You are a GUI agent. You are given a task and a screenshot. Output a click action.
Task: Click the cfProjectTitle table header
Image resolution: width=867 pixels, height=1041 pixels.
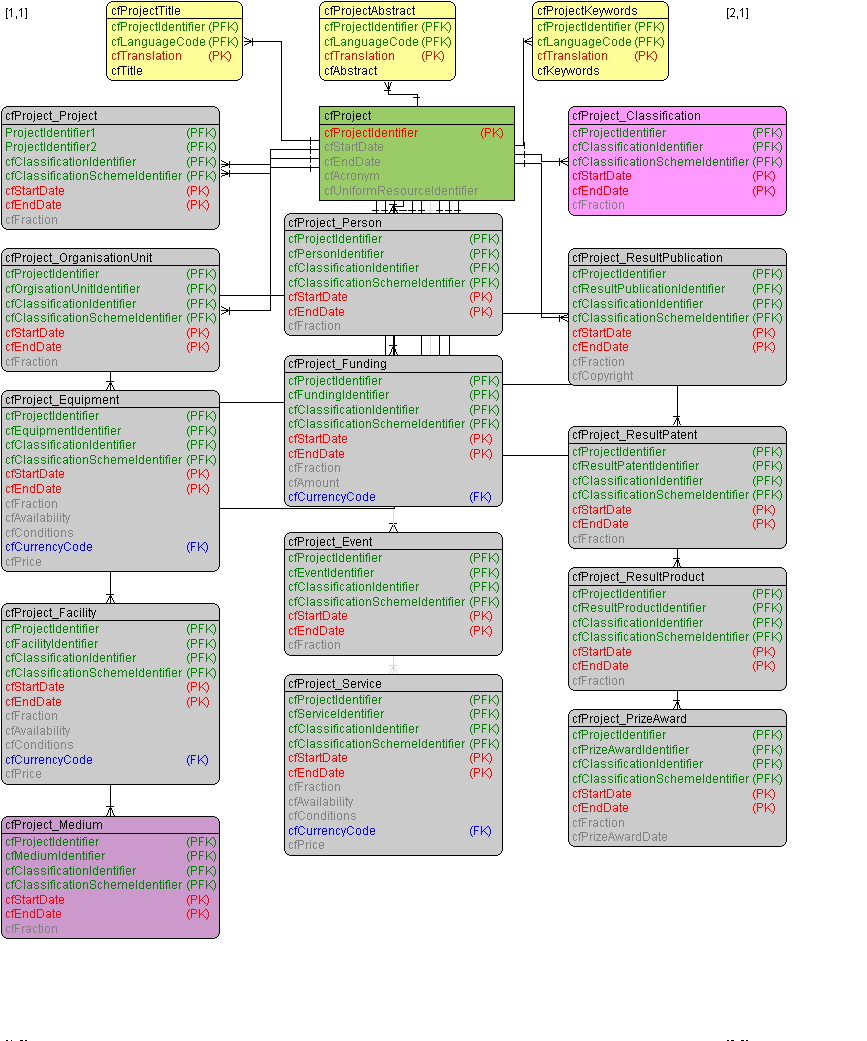(146, 11)
